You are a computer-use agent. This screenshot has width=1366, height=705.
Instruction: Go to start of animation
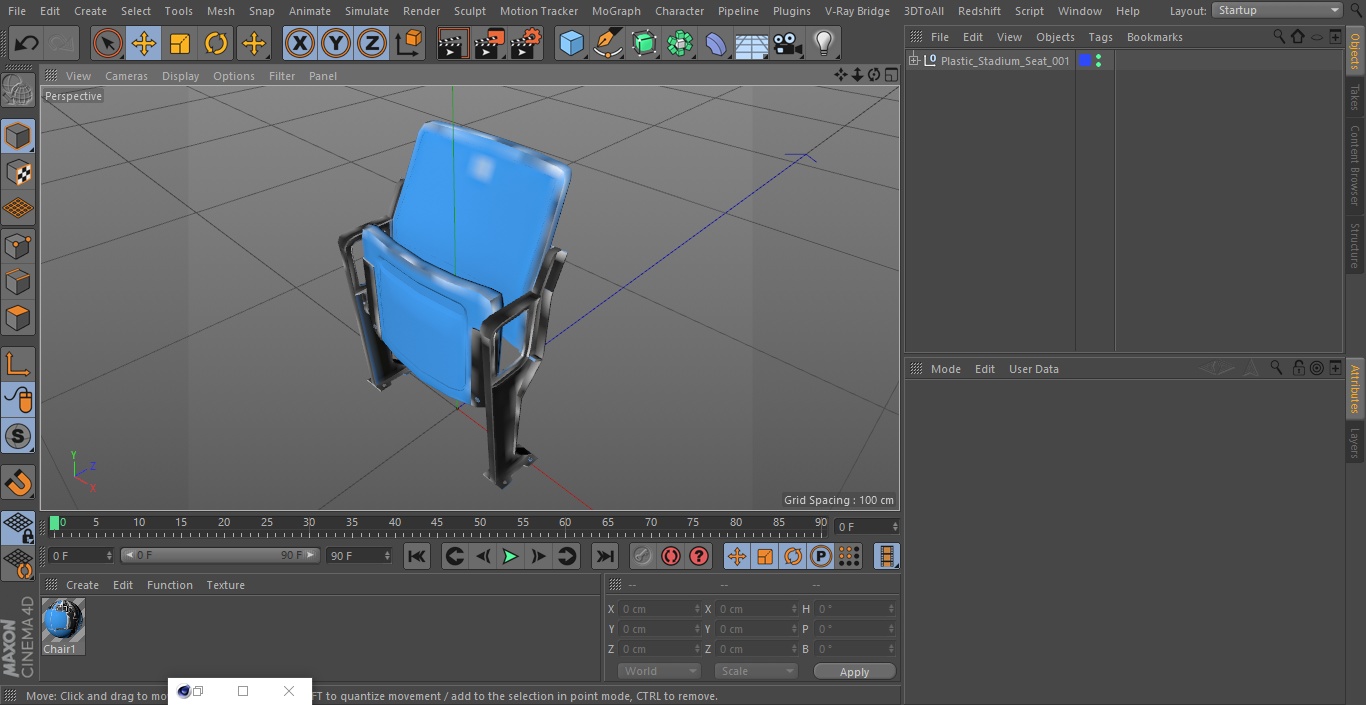pos(417,556)
